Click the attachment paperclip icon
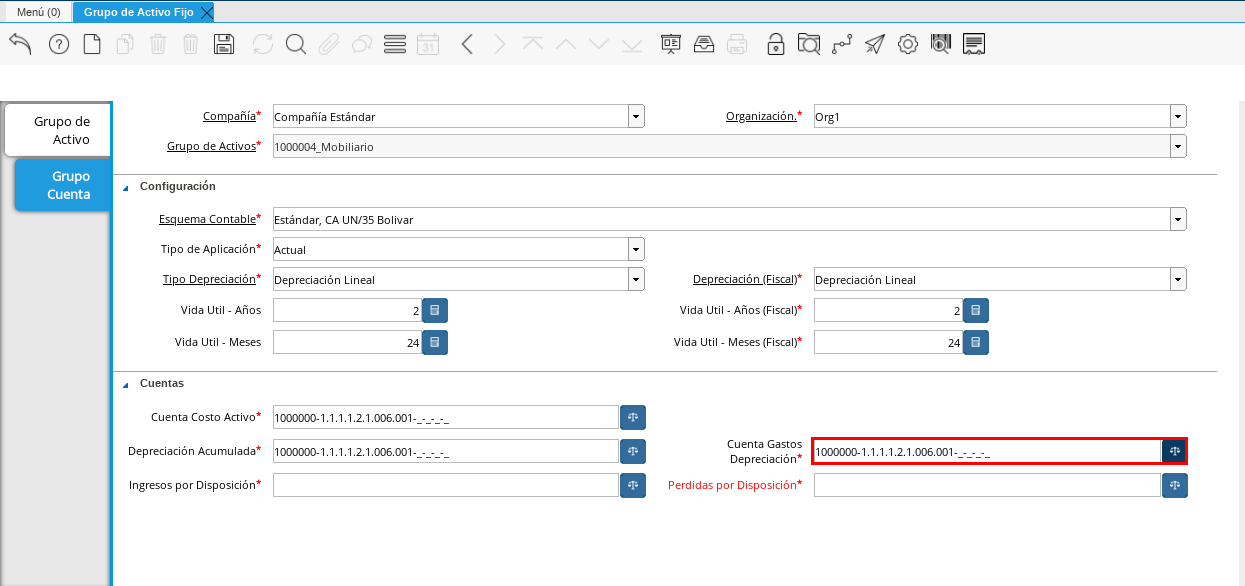 tap(328, 44)
